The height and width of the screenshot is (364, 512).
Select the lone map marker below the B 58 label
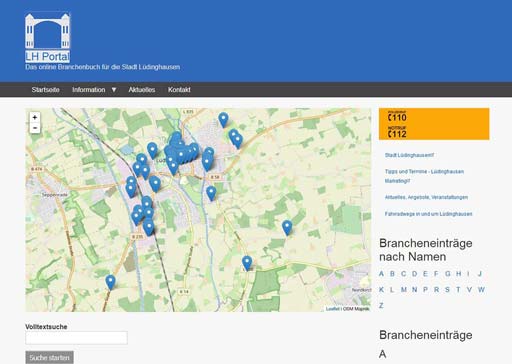pyautogui.click(x=211, y=193)
